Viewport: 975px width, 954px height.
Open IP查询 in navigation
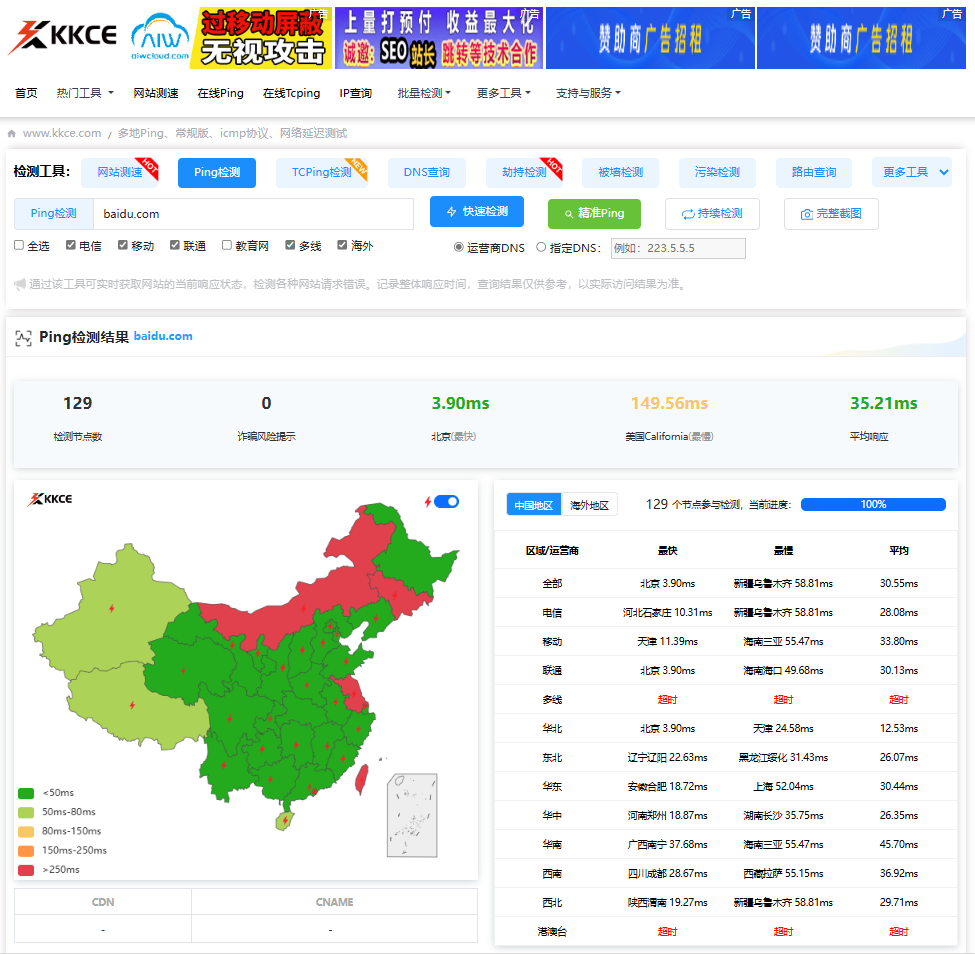pyautogui.click(x=356, y=93)
